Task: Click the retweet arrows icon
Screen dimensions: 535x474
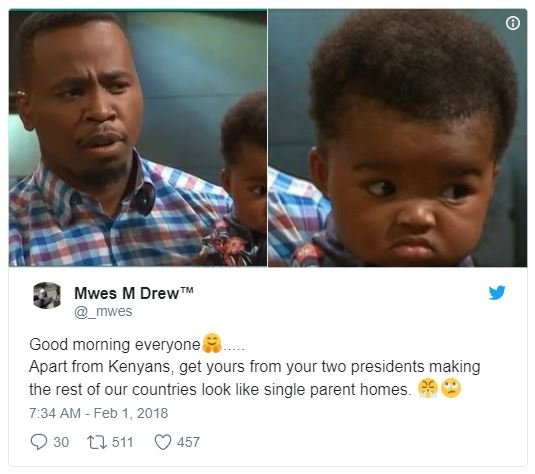Action: click(98, 442)
